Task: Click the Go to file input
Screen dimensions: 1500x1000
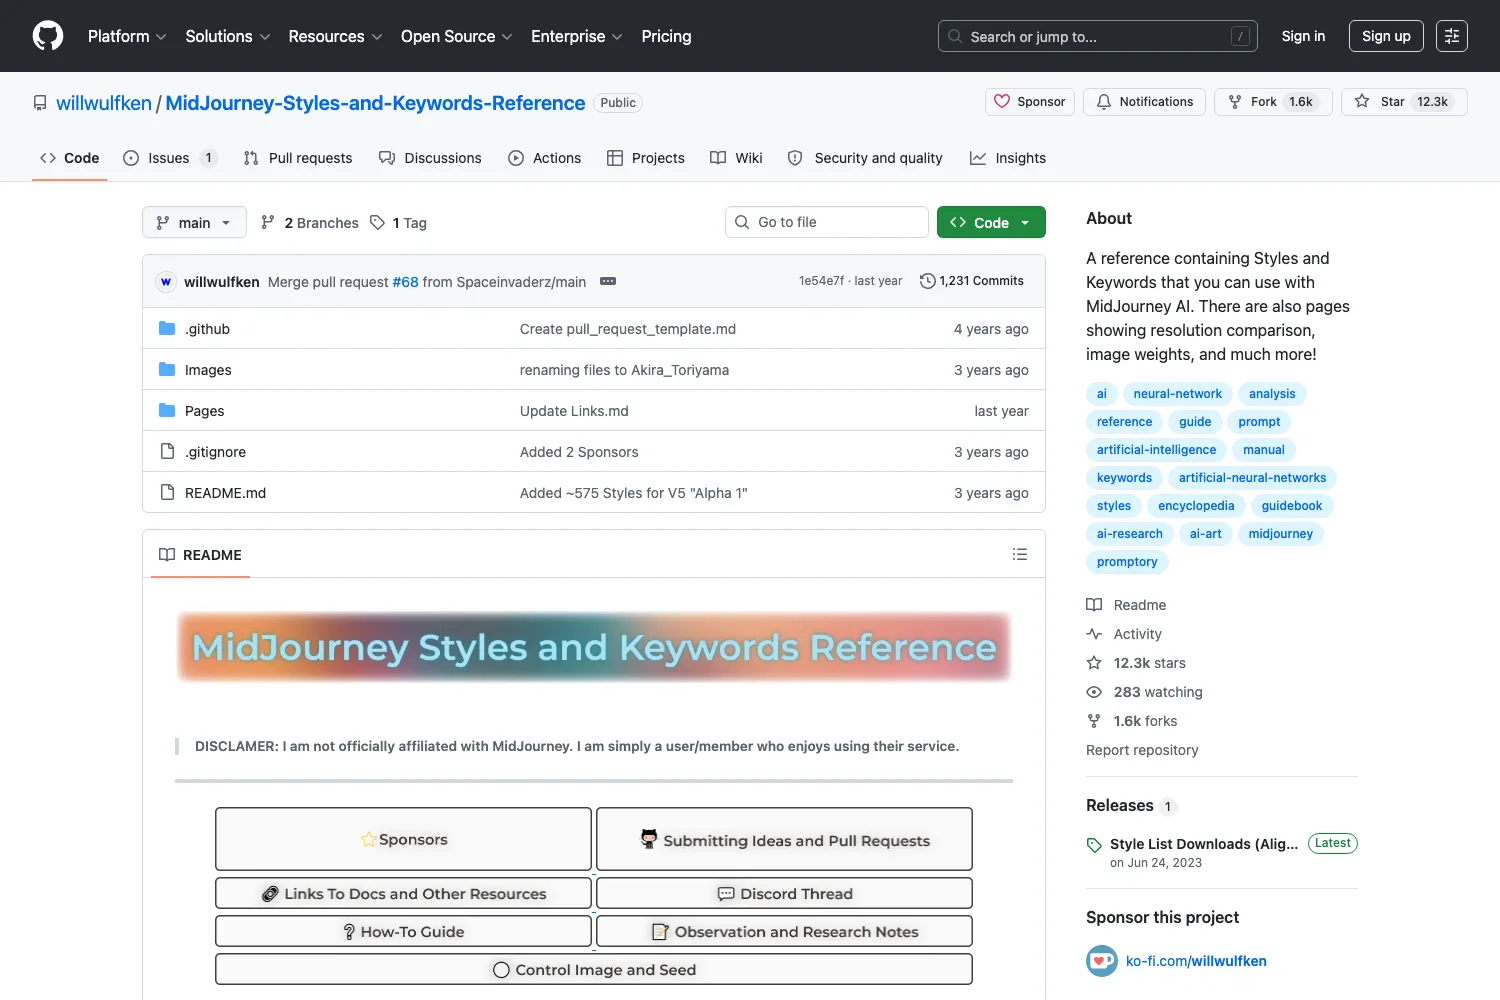Action: (x=827, y=222)
